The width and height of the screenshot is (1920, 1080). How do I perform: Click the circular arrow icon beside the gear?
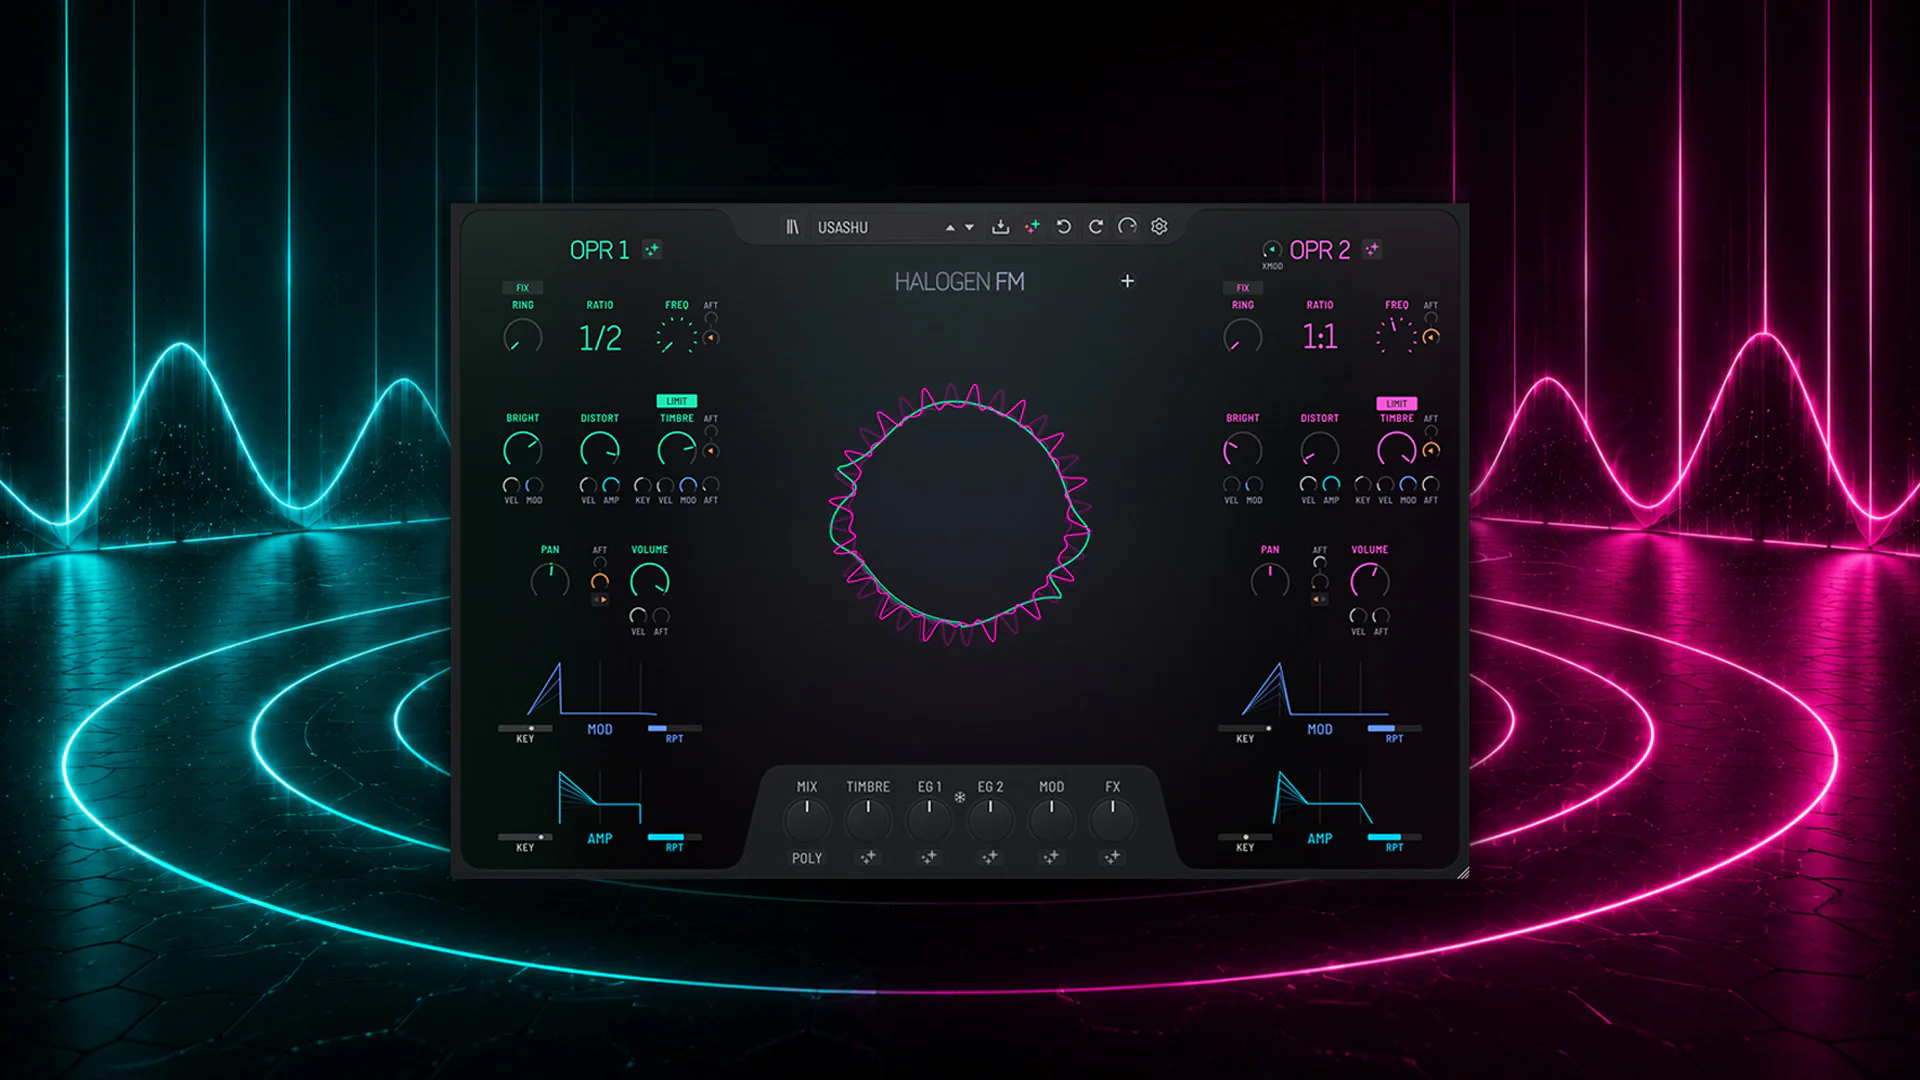pos(1127,227)
